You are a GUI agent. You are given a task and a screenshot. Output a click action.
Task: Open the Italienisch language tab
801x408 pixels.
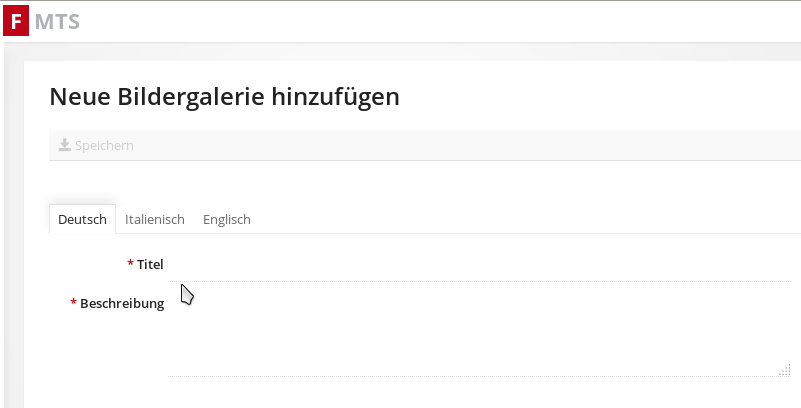[x=155, y=219]
